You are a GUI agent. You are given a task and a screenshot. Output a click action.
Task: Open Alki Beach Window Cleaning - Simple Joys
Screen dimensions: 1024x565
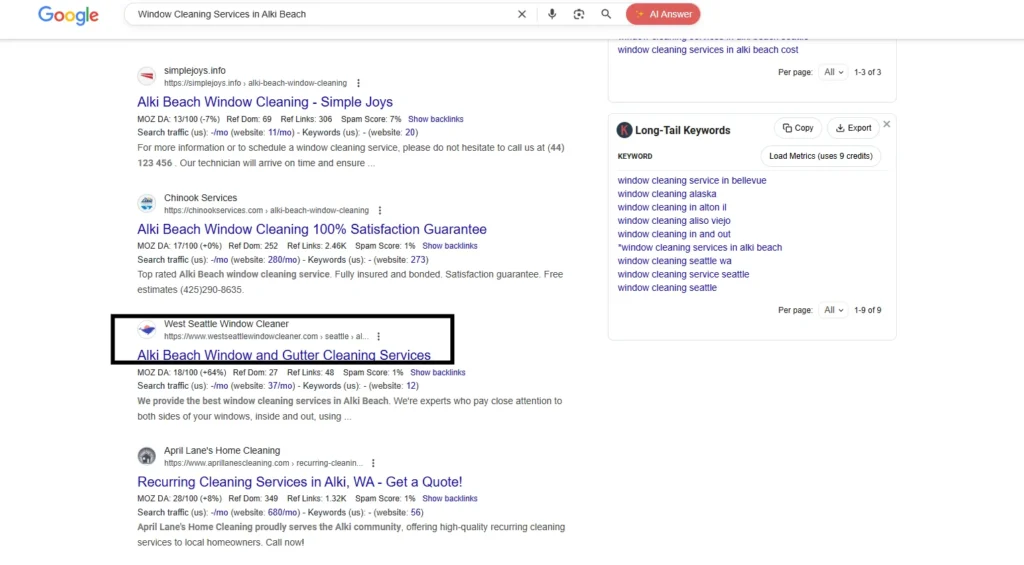click(x=264, y=102)
